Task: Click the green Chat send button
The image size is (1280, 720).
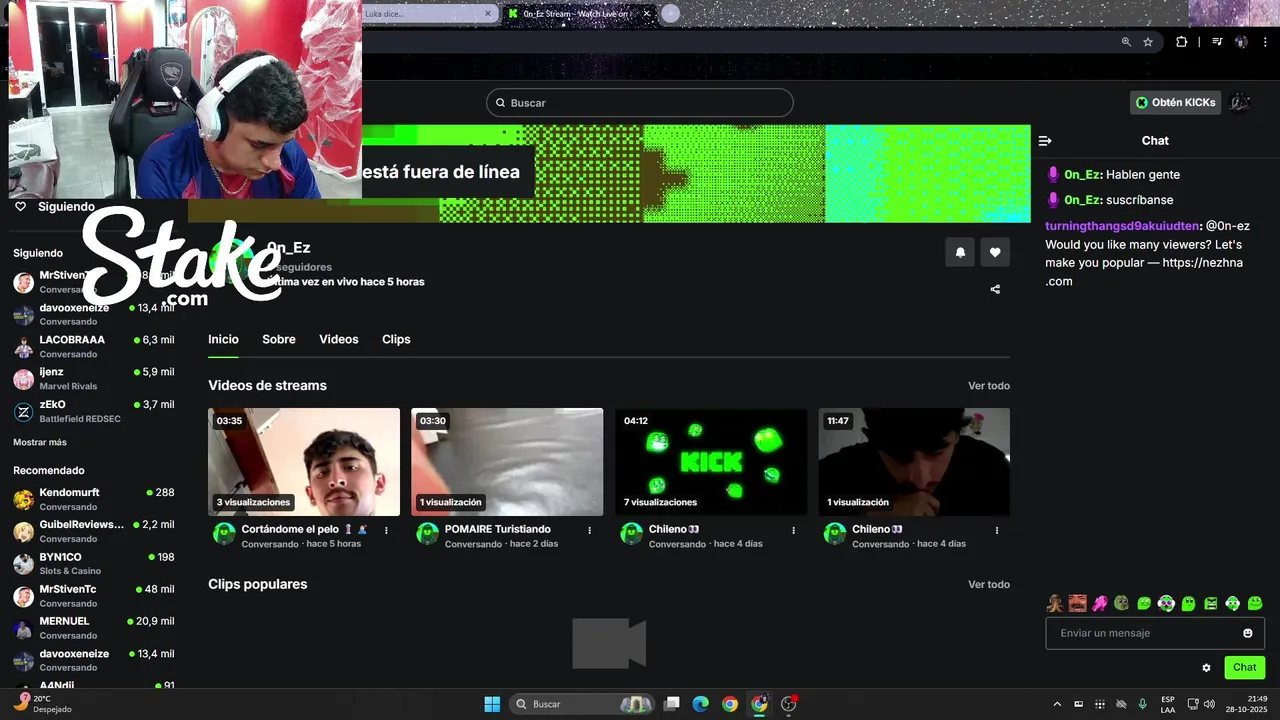Action: click(1244, 667)
